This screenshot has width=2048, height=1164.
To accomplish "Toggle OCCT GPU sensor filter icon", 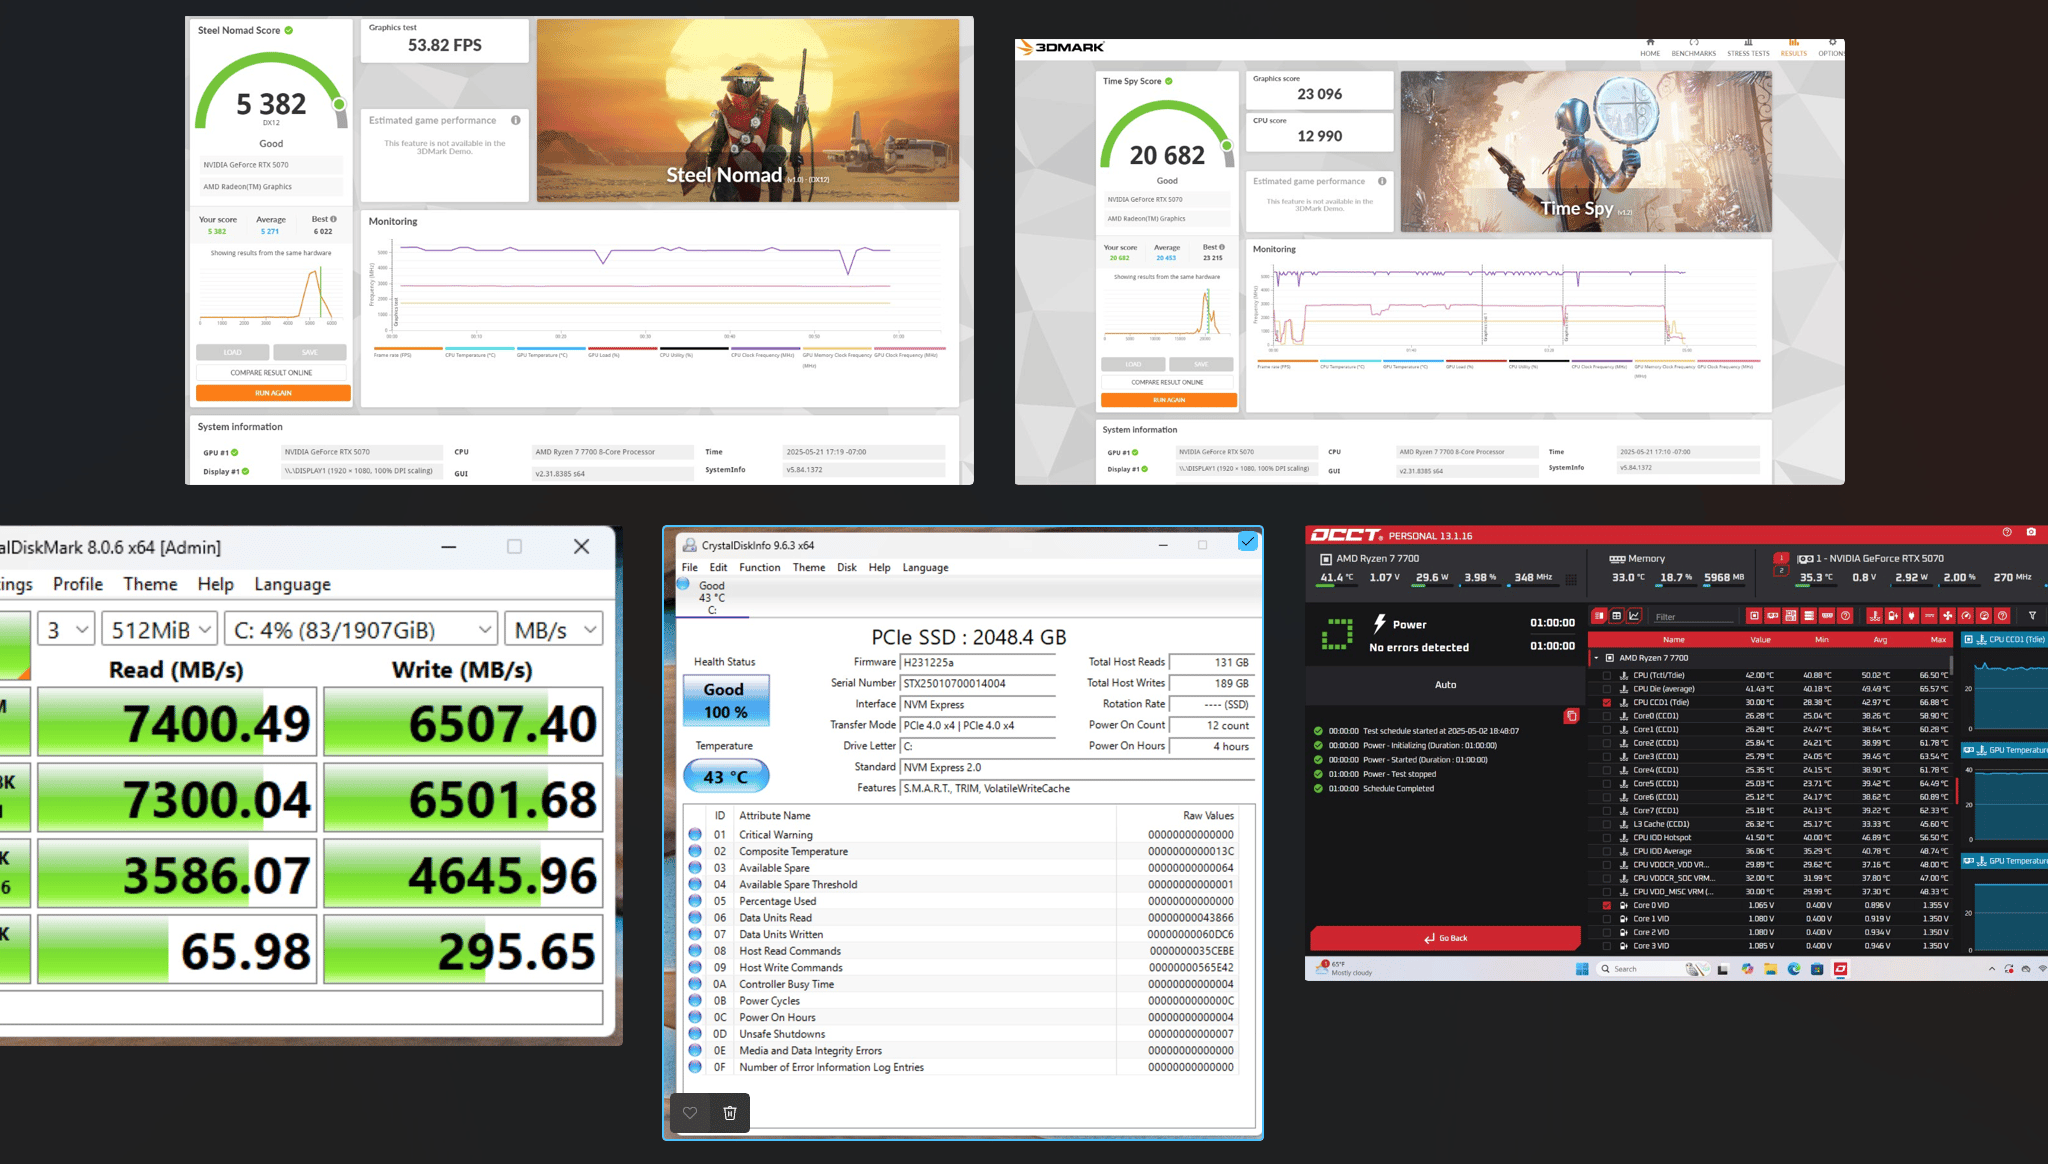I will click(x=1772, y=616).
